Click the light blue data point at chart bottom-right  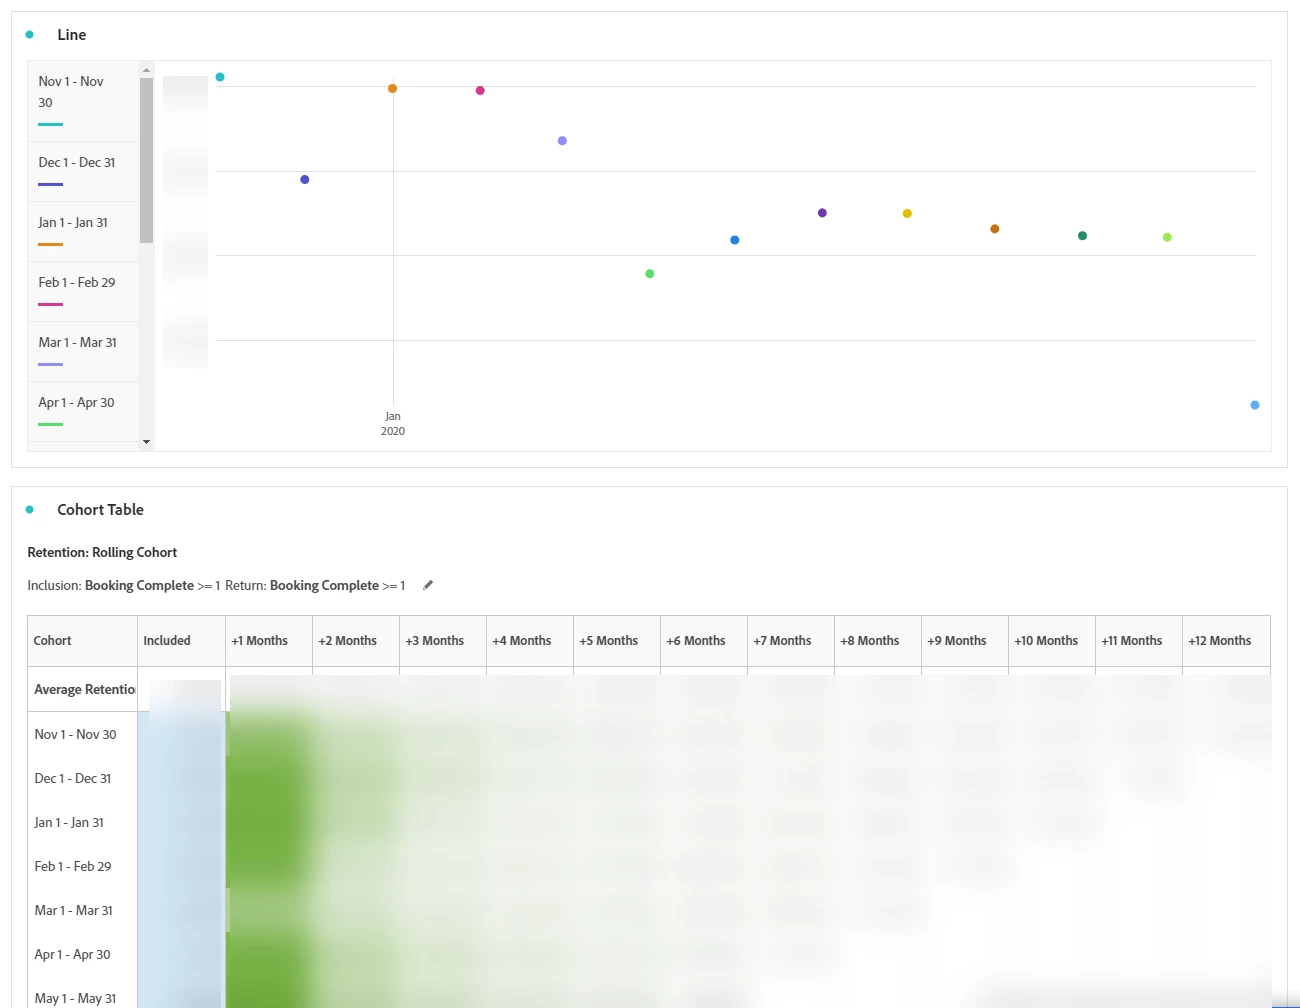click(1255, 405)
